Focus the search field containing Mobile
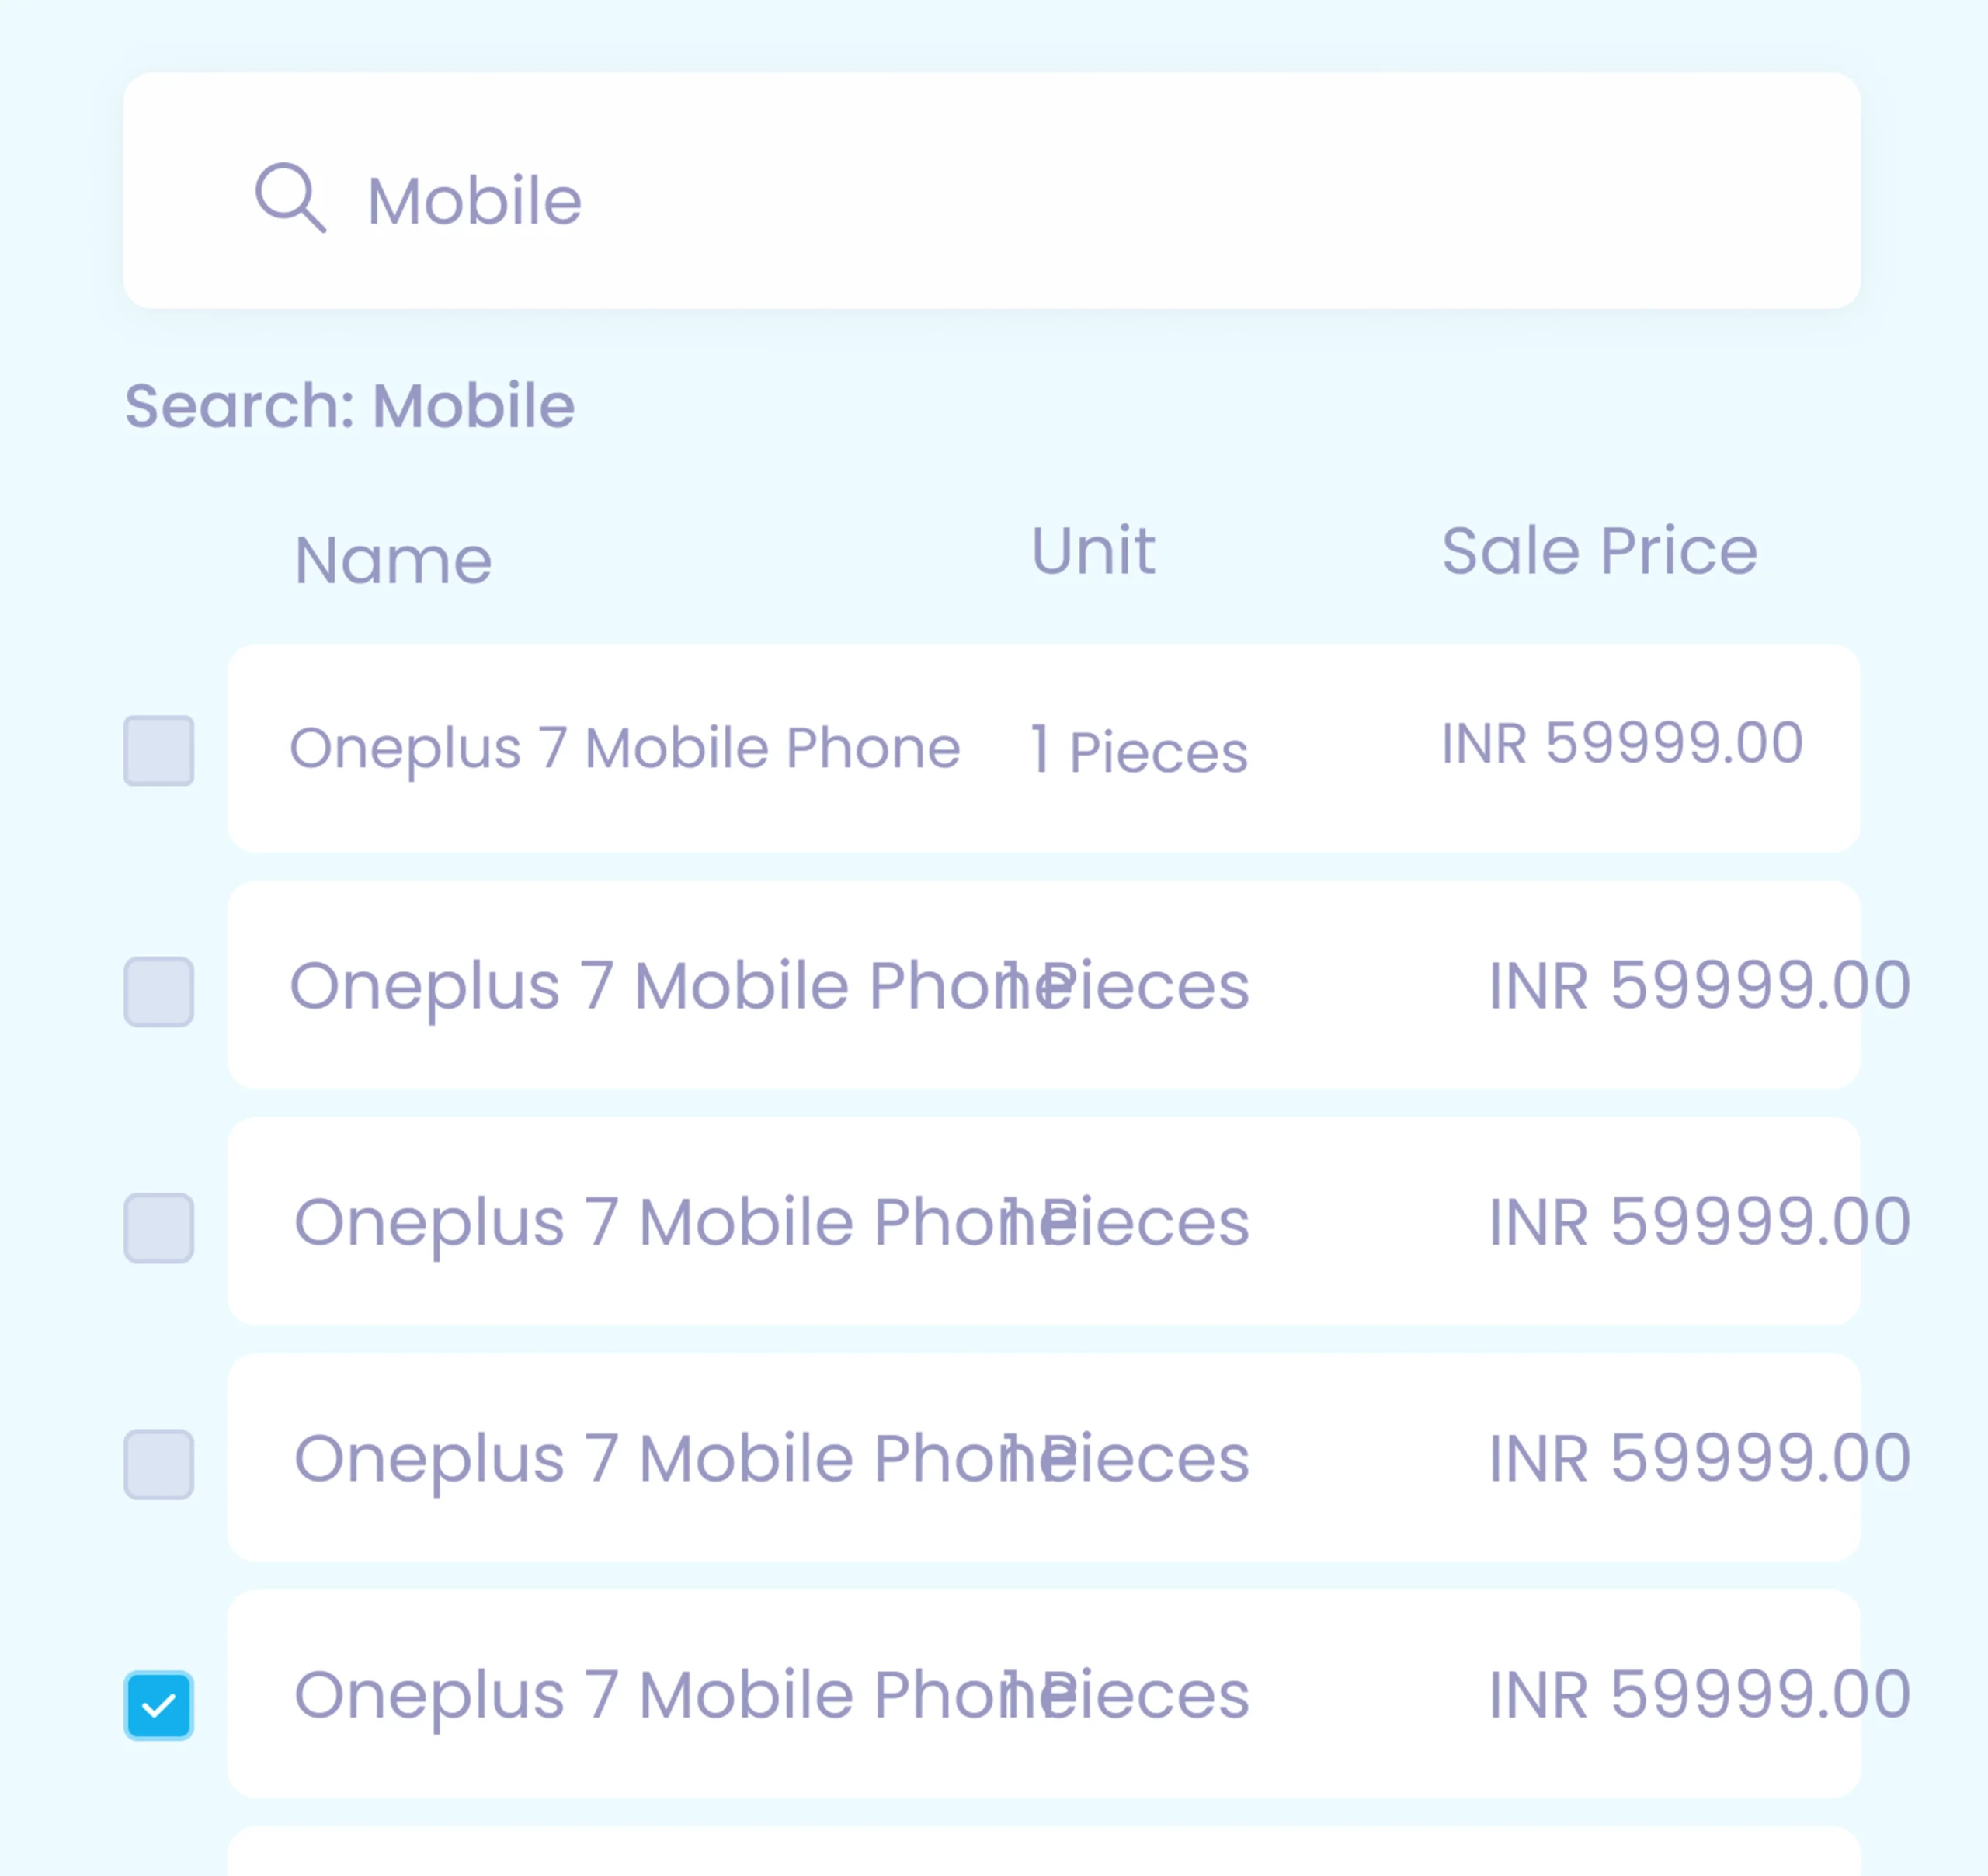 pos(991,190)
